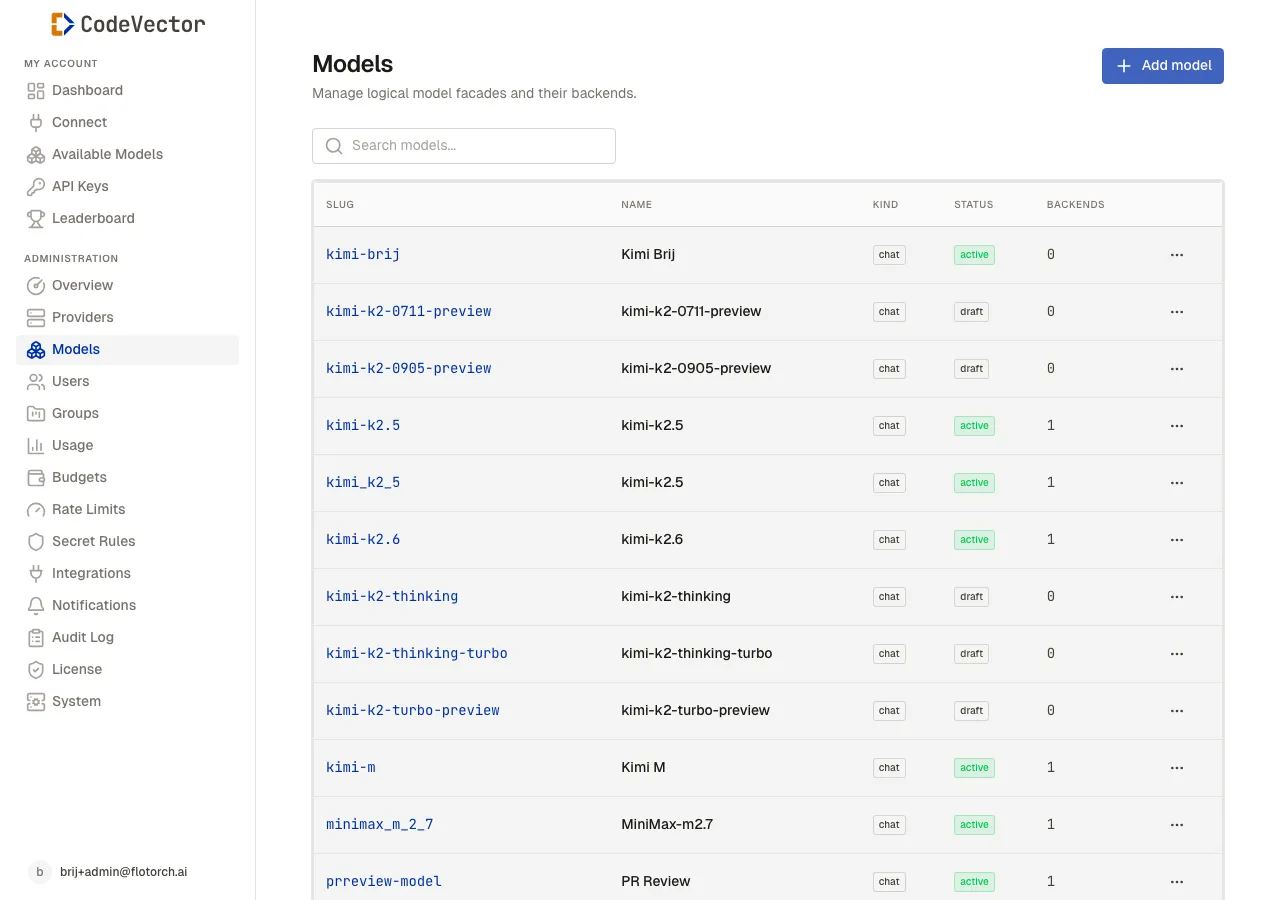Click the active status badge for kimi-brij

tap(974, 255)
